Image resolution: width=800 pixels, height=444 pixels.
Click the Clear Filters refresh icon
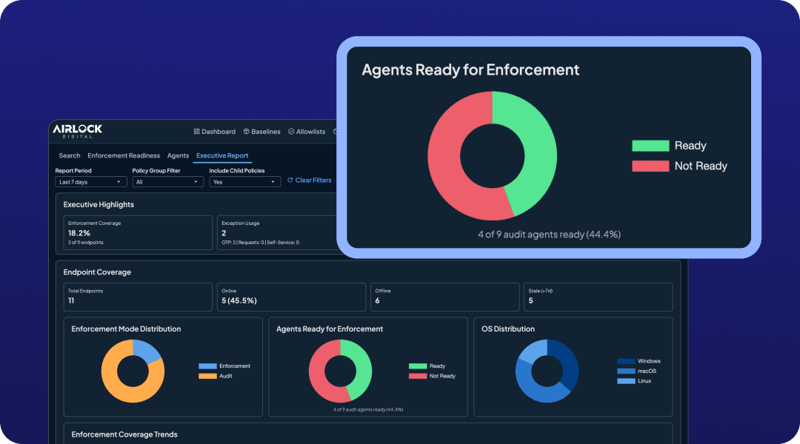point(290,181)
